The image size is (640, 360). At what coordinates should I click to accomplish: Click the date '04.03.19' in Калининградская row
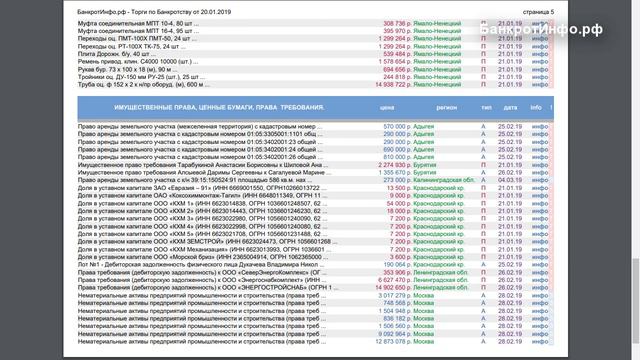pos(510,180)
